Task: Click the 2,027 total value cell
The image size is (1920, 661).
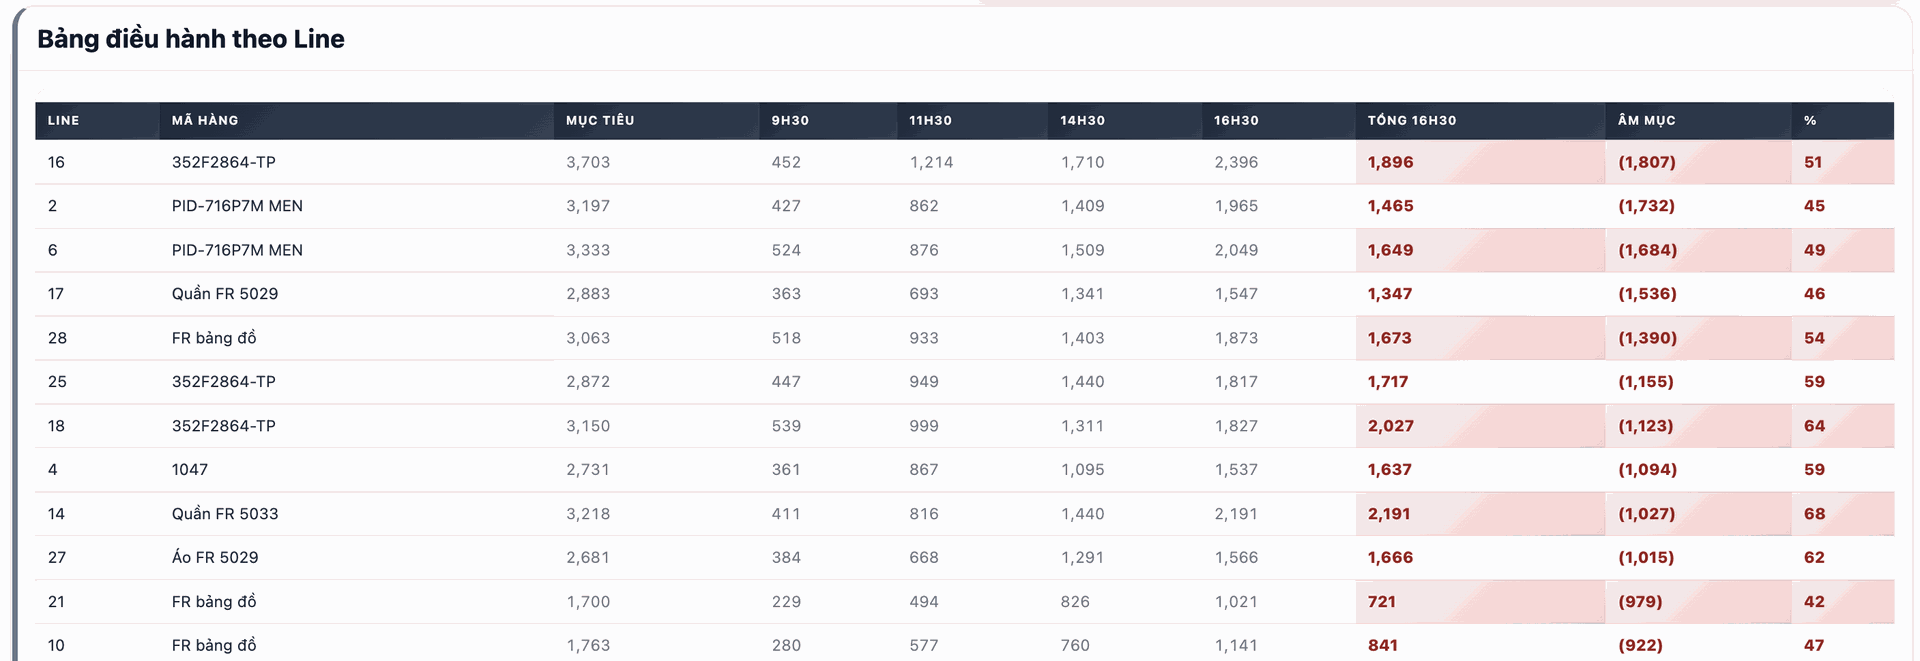Action: tap(1391, 426)
